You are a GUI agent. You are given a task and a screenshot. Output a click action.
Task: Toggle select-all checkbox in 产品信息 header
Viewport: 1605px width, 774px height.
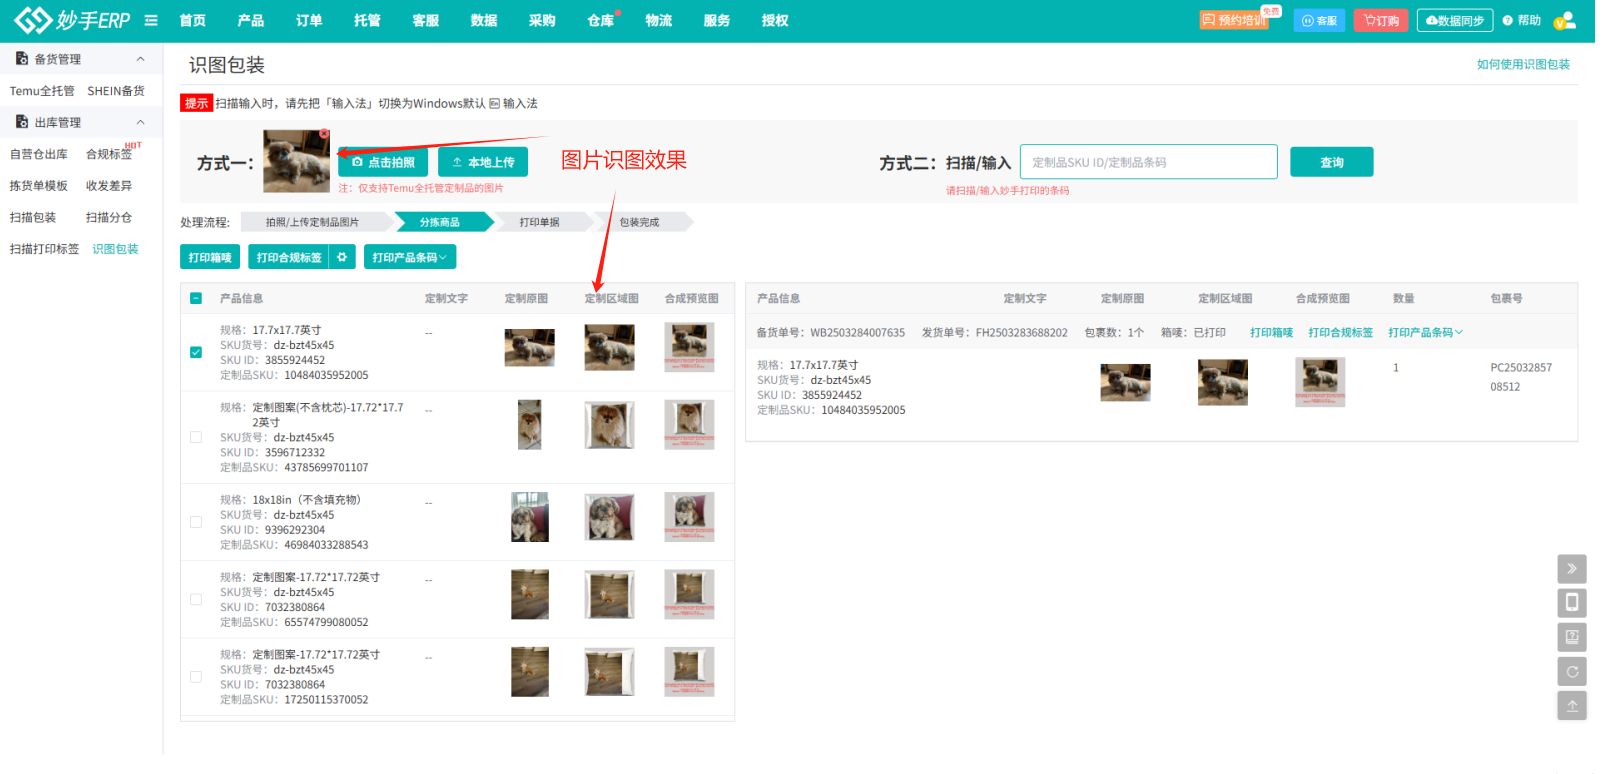click(196, 298)
